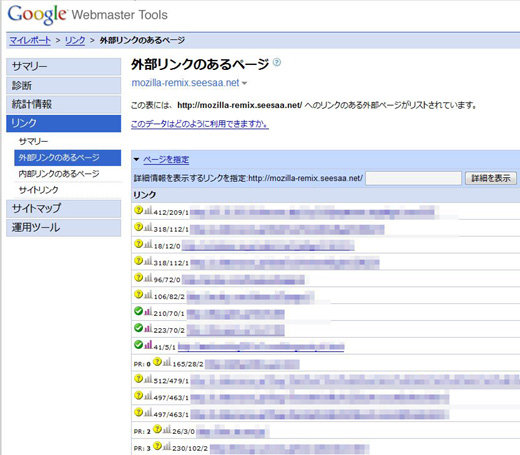Click the green check icon in the 41/5/1 row
This screenshot has height=455, width=520.
click(138, 345)
